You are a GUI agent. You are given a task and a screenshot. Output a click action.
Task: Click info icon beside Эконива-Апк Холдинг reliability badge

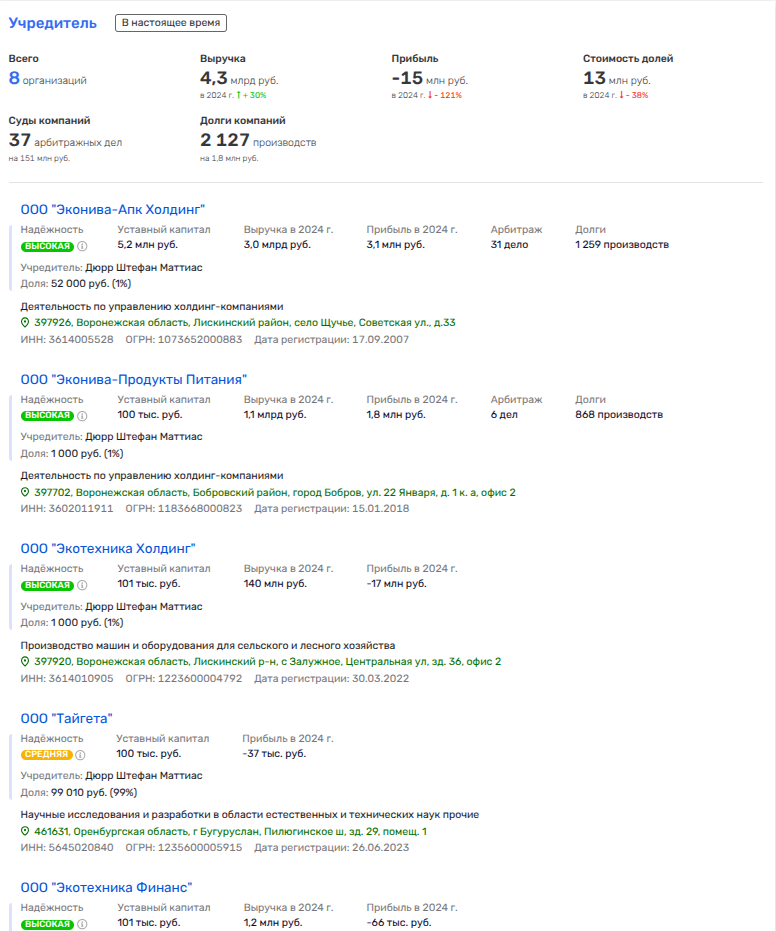[x=83, y=245]
